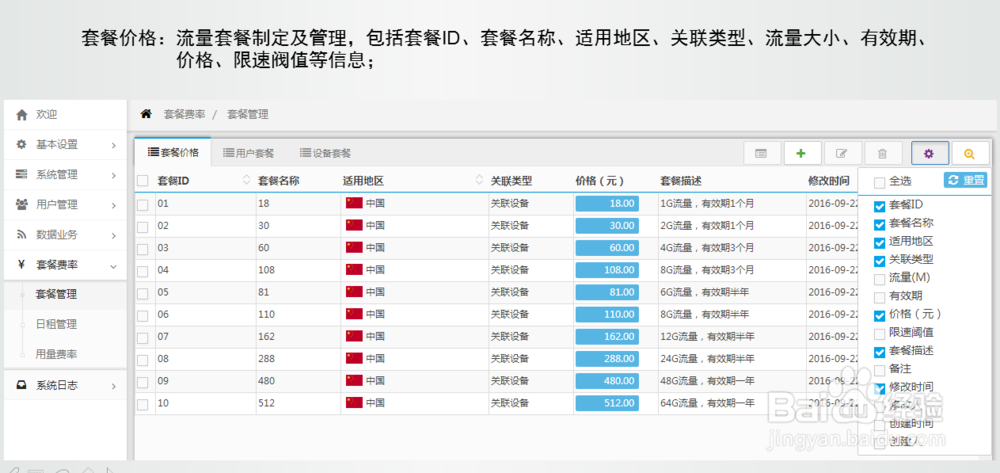This screenshot has width=1000, height=473.
Task: Click the China flag in row 01
Action: 354,203
